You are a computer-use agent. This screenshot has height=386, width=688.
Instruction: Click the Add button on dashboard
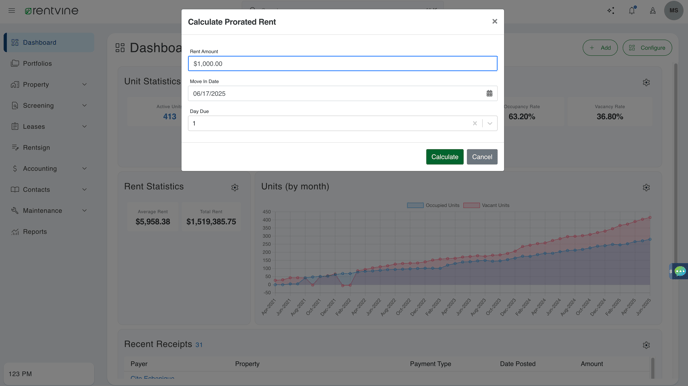600,48
